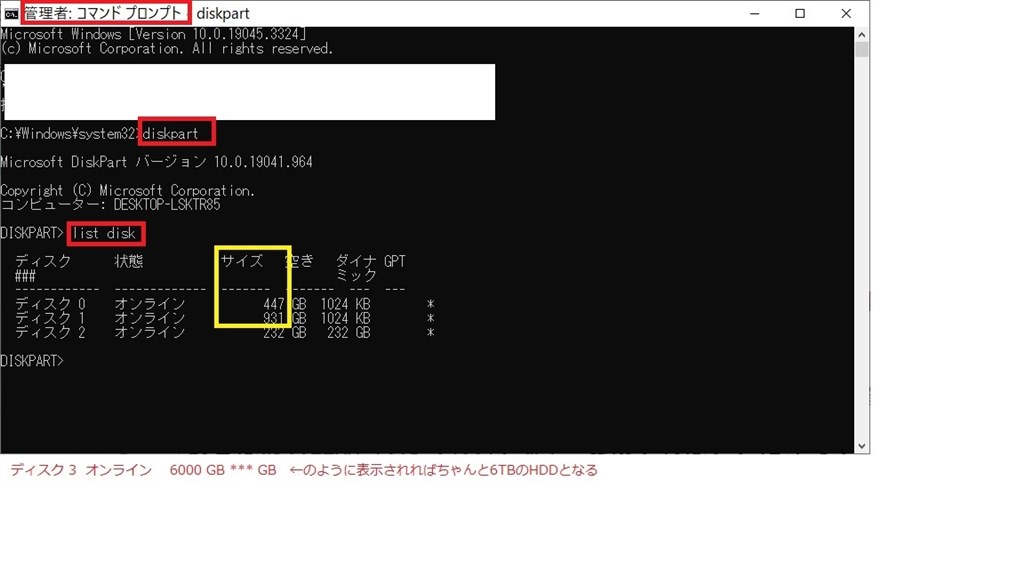
Task: Click the scrollbar up arrow
Action: tap(861, 35)
